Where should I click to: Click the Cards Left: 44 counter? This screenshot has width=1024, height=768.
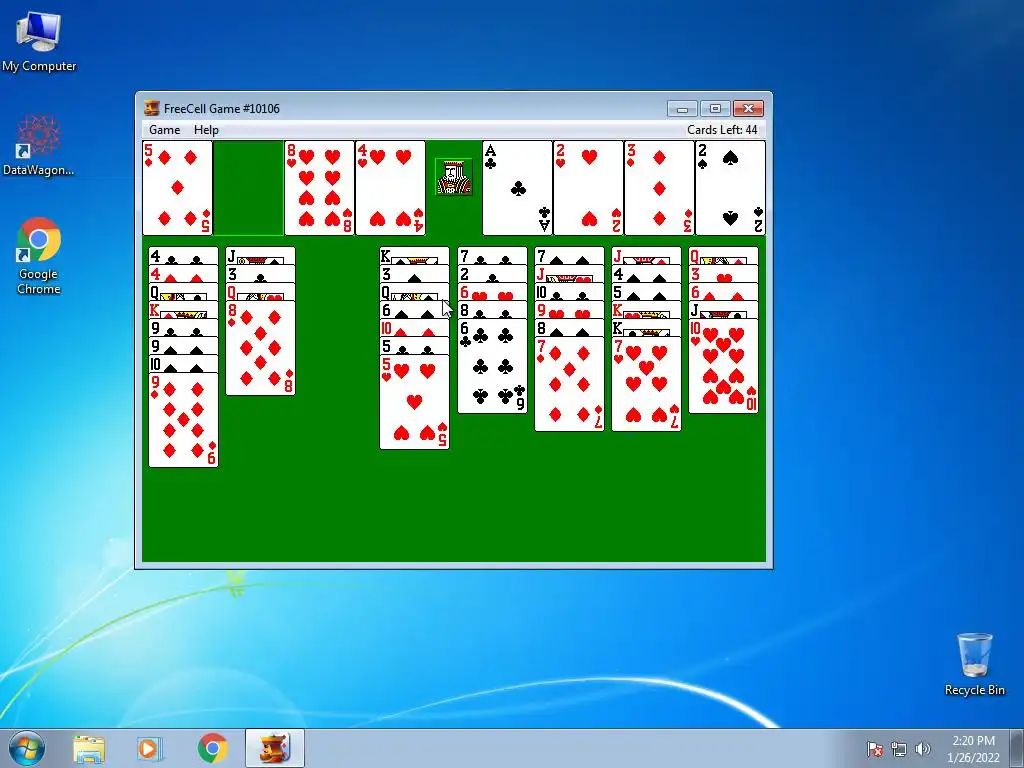pyautogui.click(x=722, y=130)
